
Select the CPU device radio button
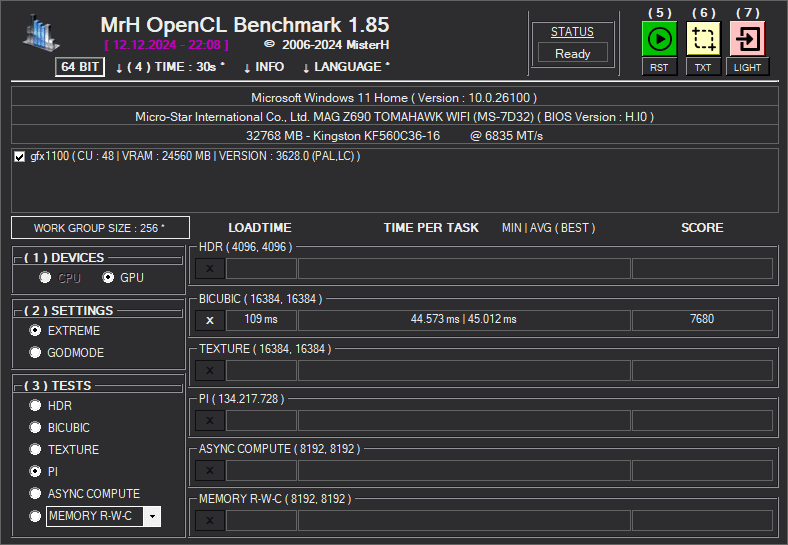[45, 278]
